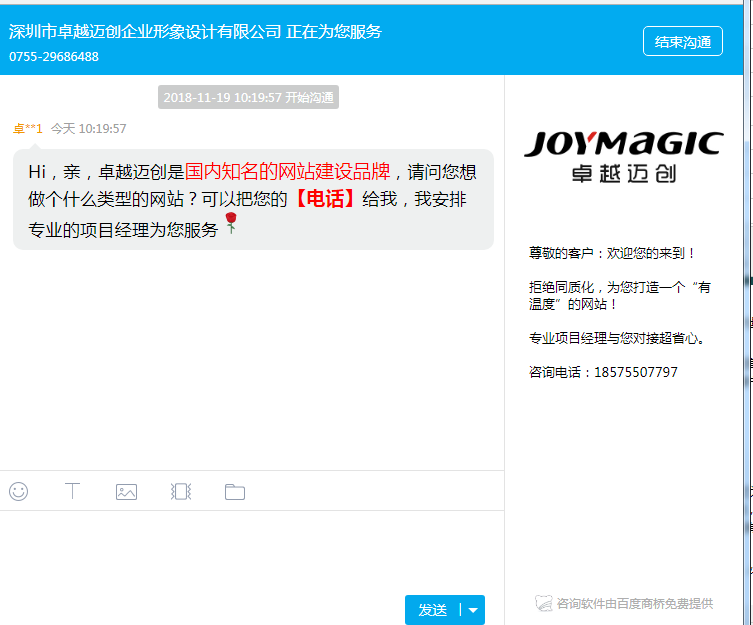Image resolution: width=753 pixels, height=625 pixels.
Task: Click into the message input box
Action: click(x=250, y=550)
